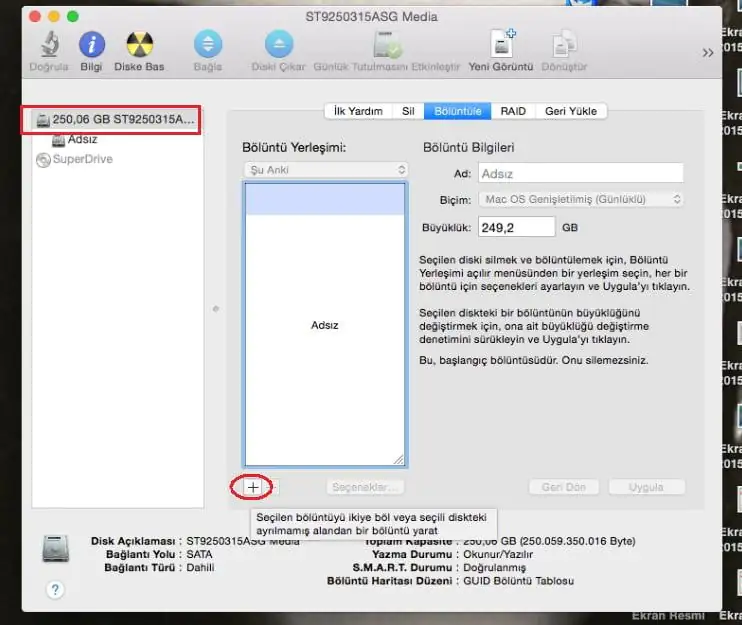Click the Dönüştür convert icon
The width and height of the screenshot is (742, 625).
565,44
